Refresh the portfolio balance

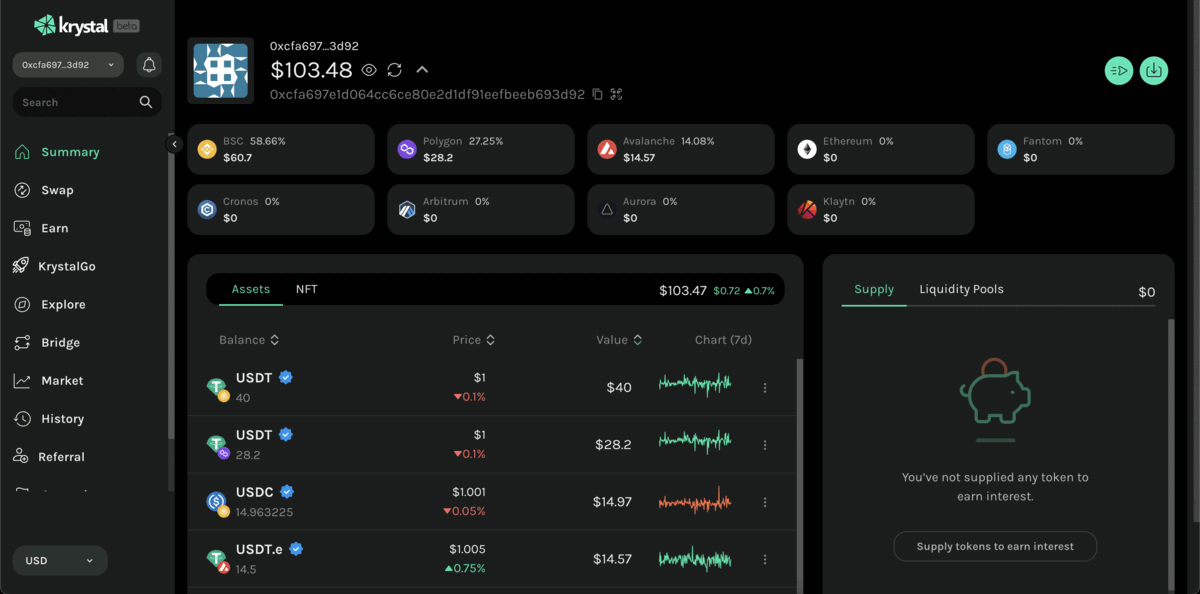click(395, 70)
